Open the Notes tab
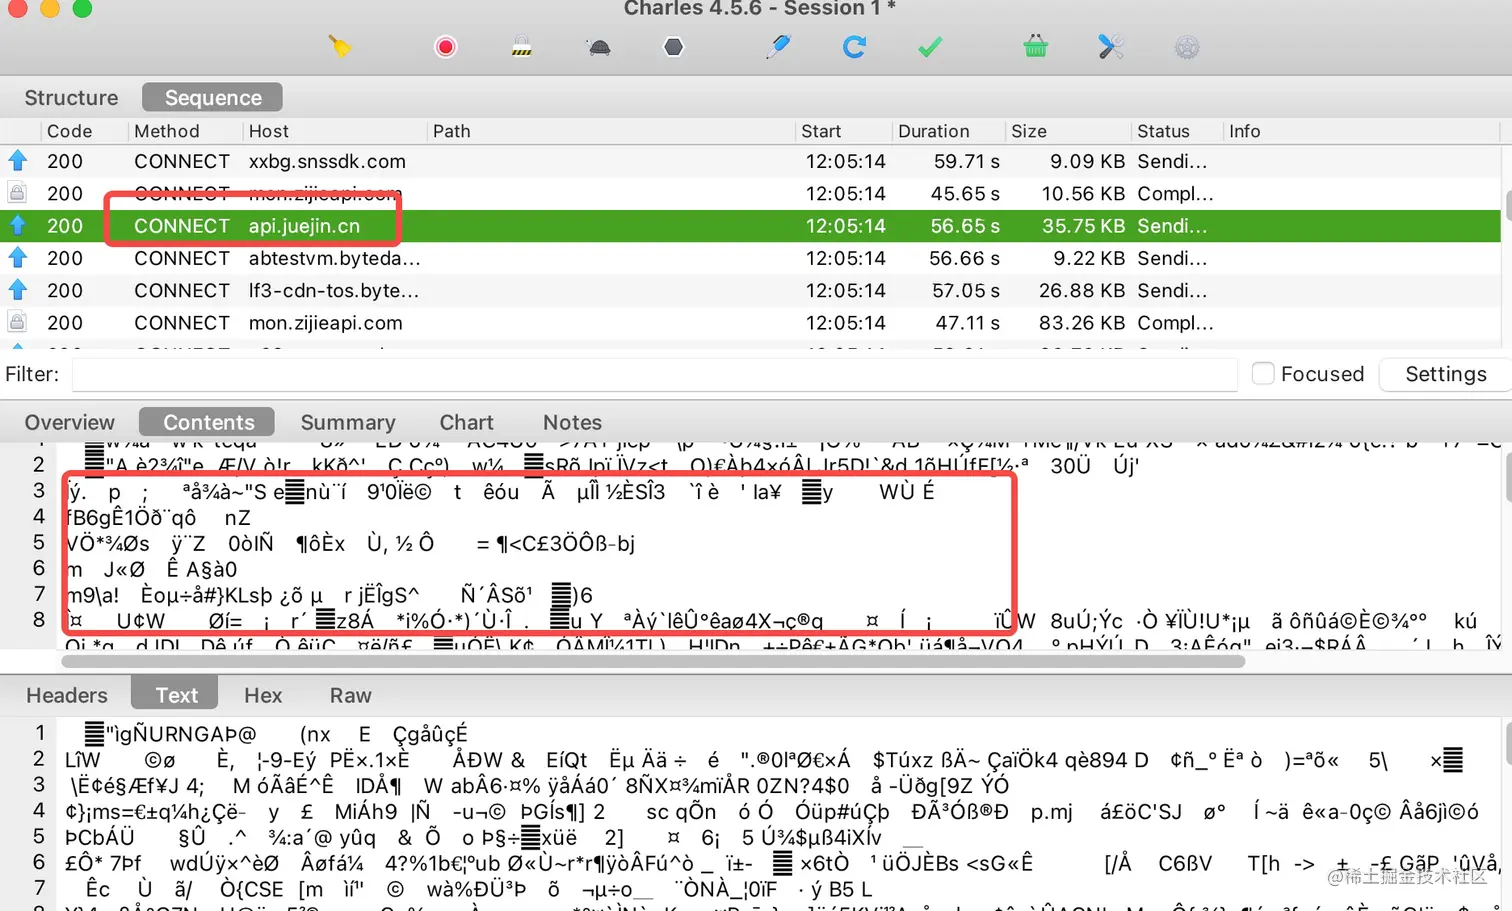This screenshot has width=1512, height=911. tap(572, 422)
